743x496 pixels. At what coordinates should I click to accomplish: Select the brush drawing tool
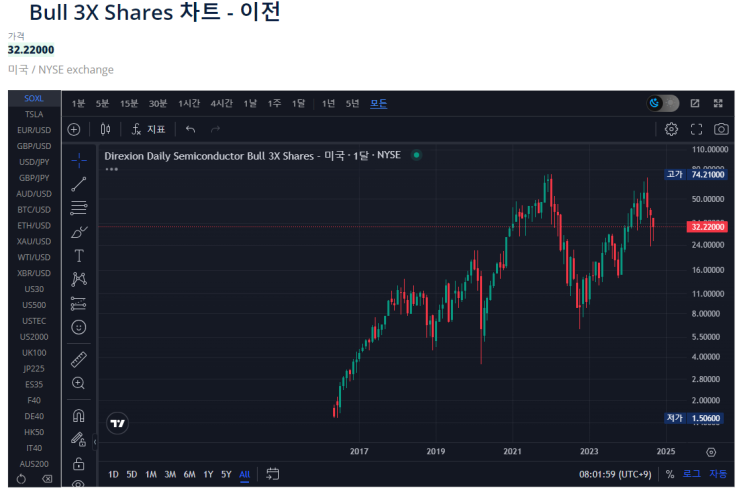[x=79, y=231]
